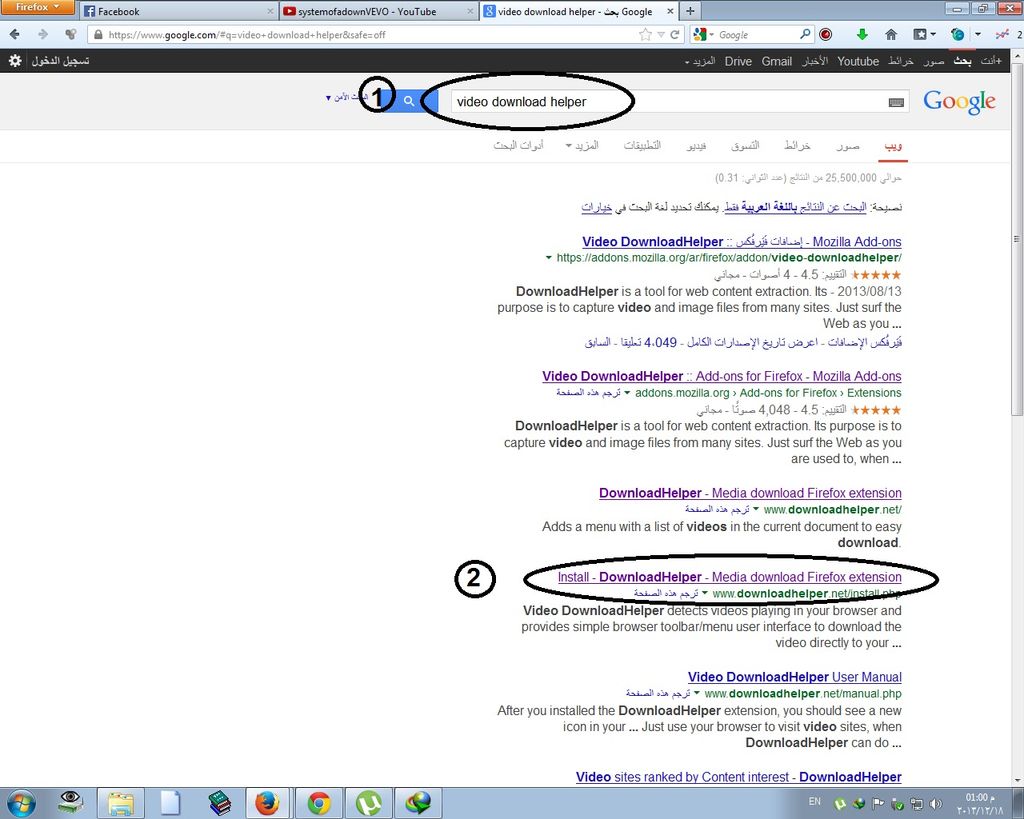This screenshot has width=1024, height=819.
Task: Open Drive from the Google top bar
Action: (738, 61)
